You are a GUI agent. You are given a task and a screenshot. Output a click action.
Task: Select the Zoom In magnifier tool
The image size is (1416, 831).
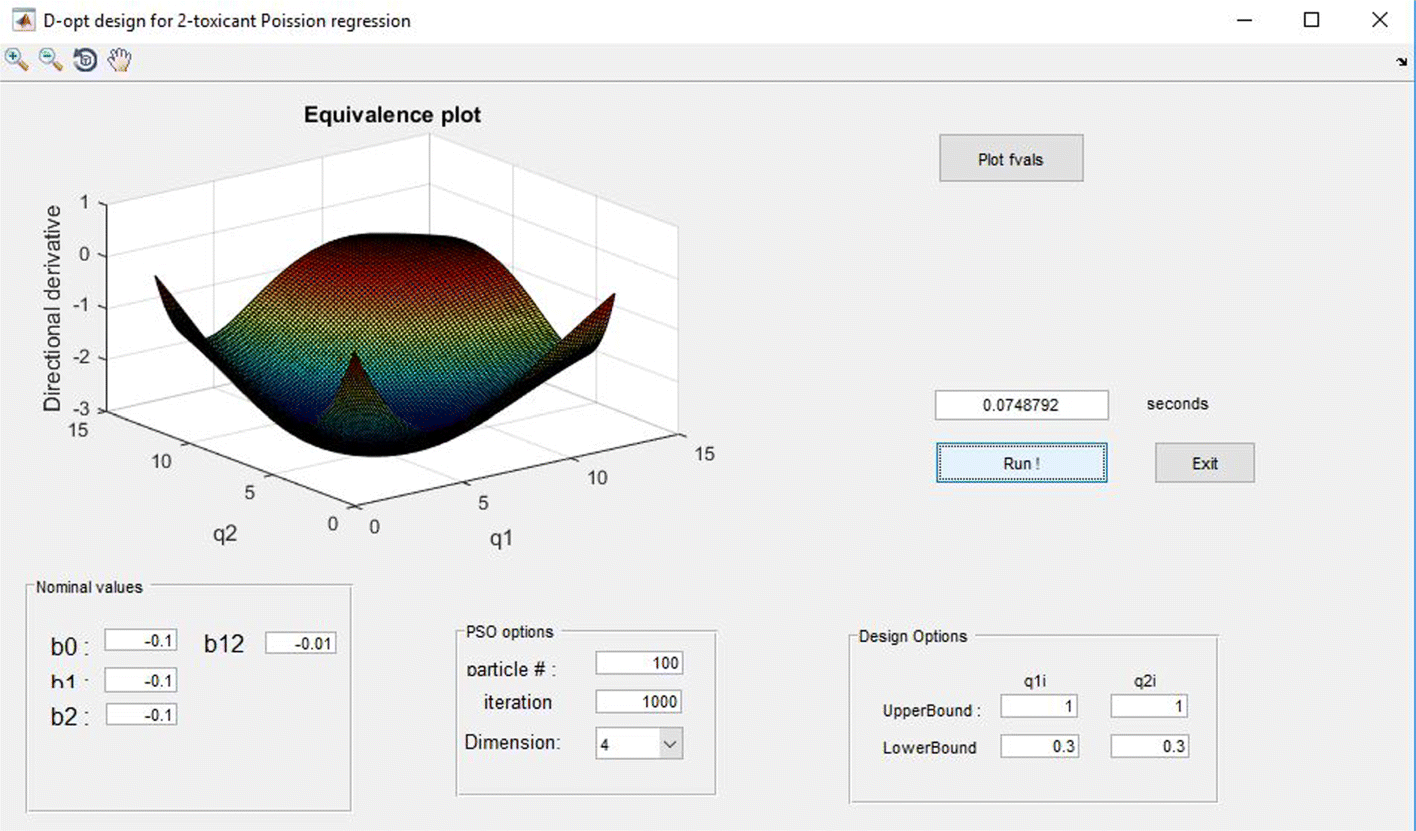coord(15,60)
